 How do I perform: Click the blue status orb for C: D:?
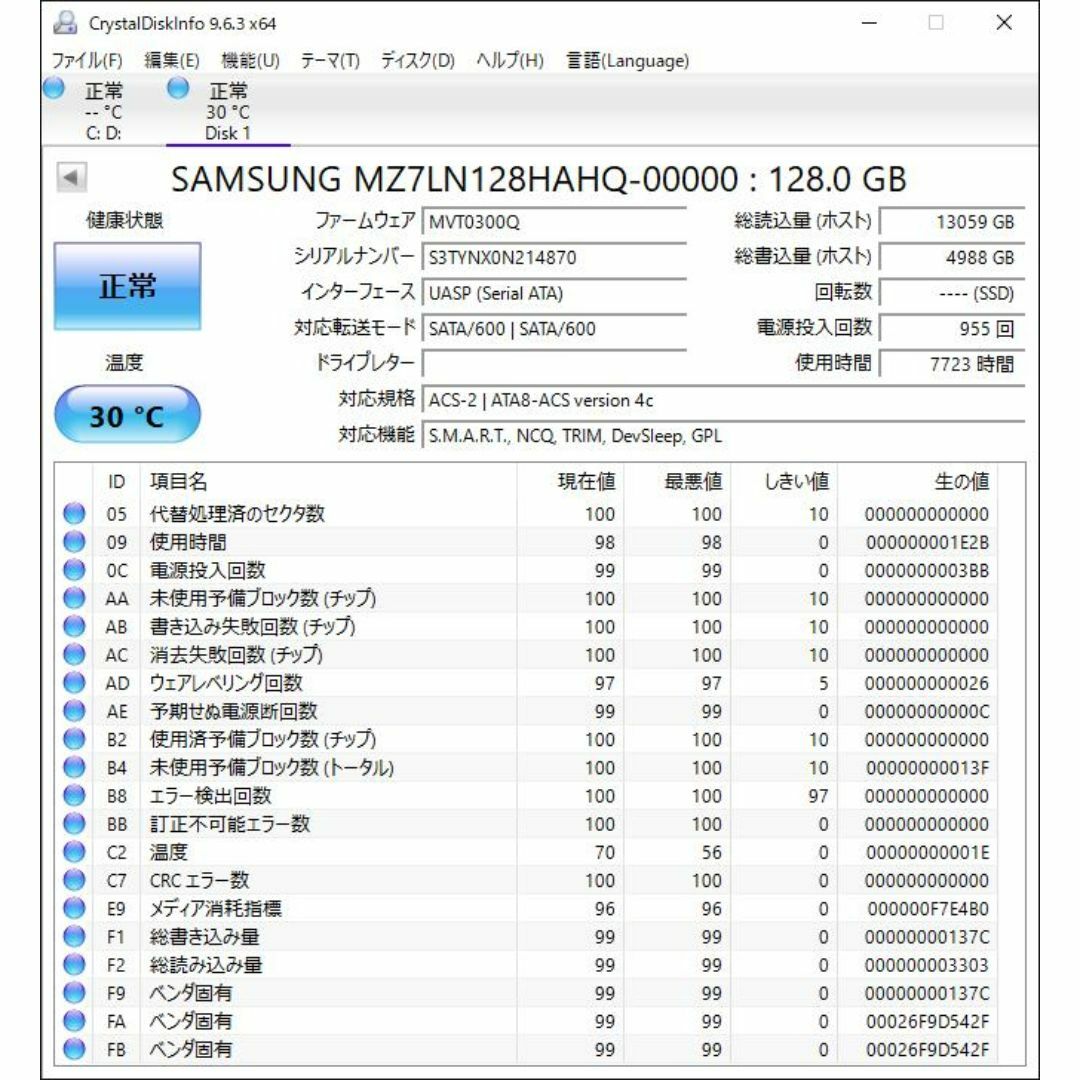click(x=54, y=88)
